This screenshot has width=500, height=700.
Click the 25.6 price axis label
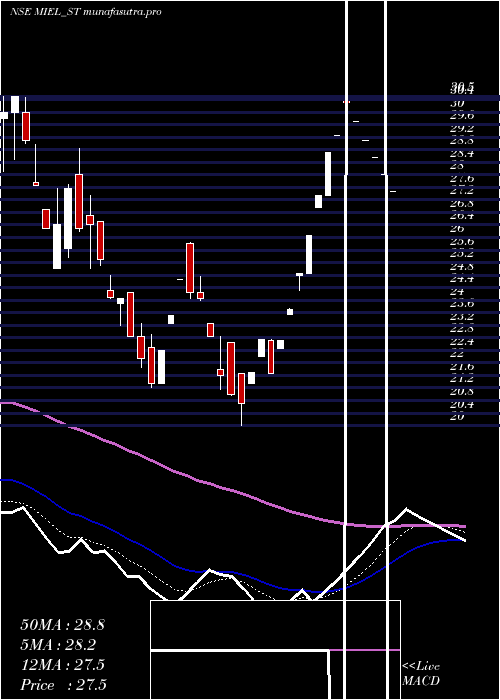click(x=462, y=242)
